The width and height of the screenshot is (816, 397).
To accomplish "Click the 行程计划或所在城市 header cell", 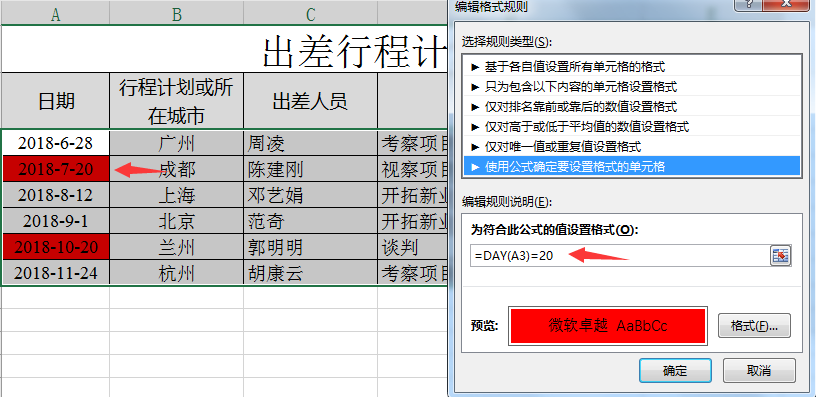I will 176,101.
